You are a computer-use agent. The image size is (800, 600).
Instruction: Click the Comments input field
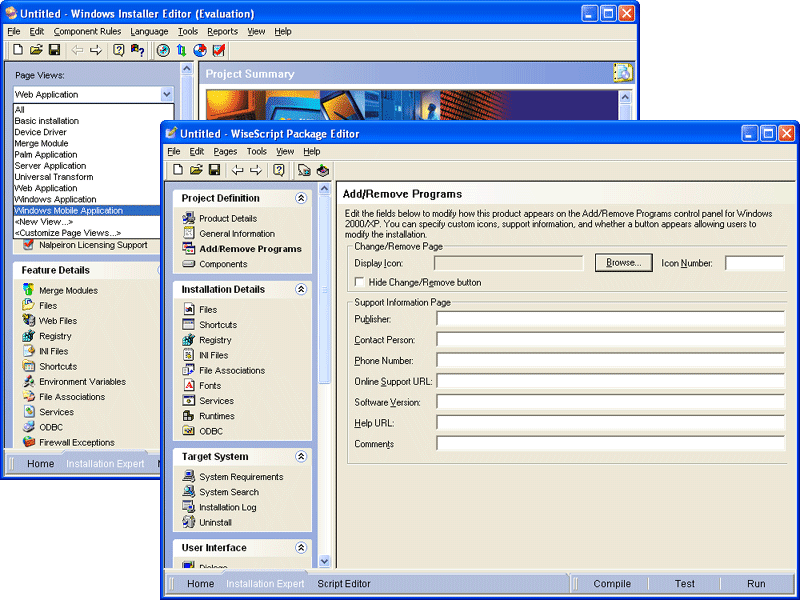pyautogui.click(x=610, y=444)
